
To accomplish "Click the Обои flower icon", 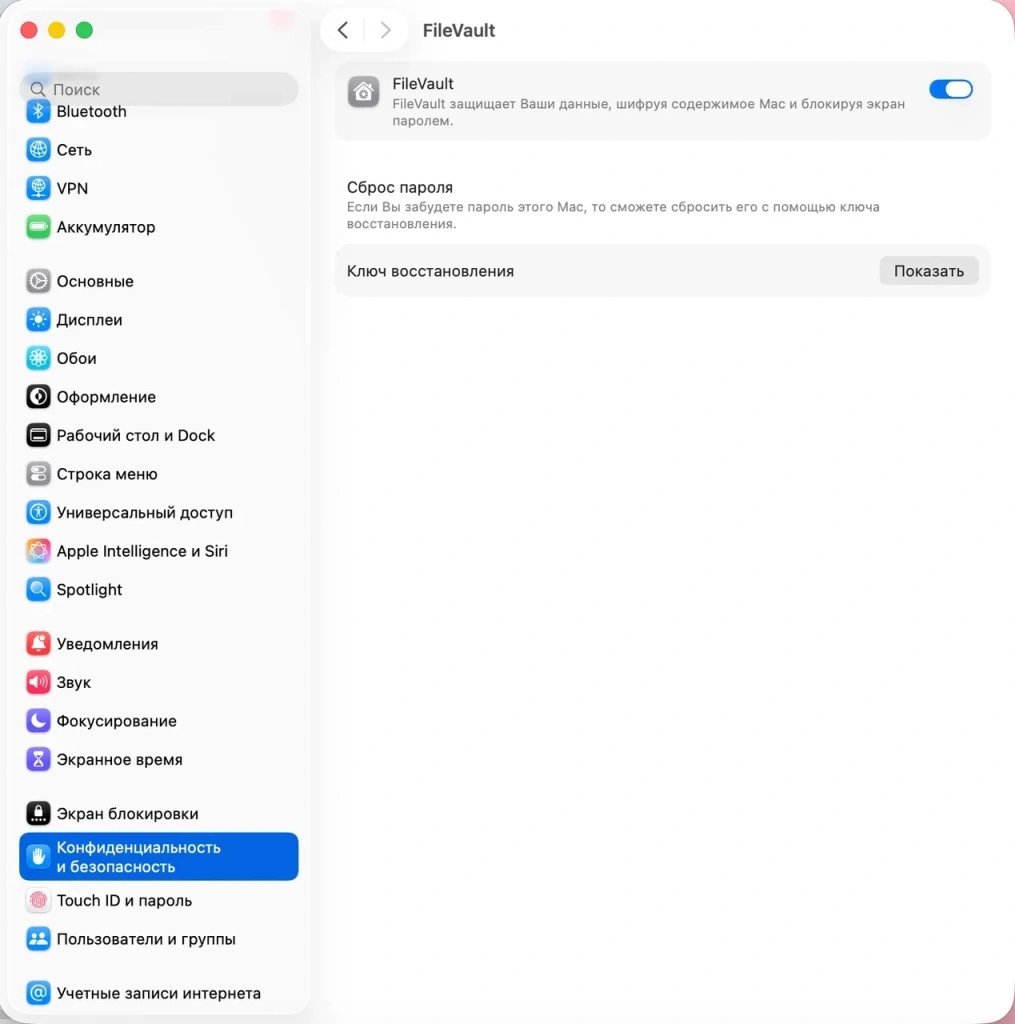I will pos(38,358).
